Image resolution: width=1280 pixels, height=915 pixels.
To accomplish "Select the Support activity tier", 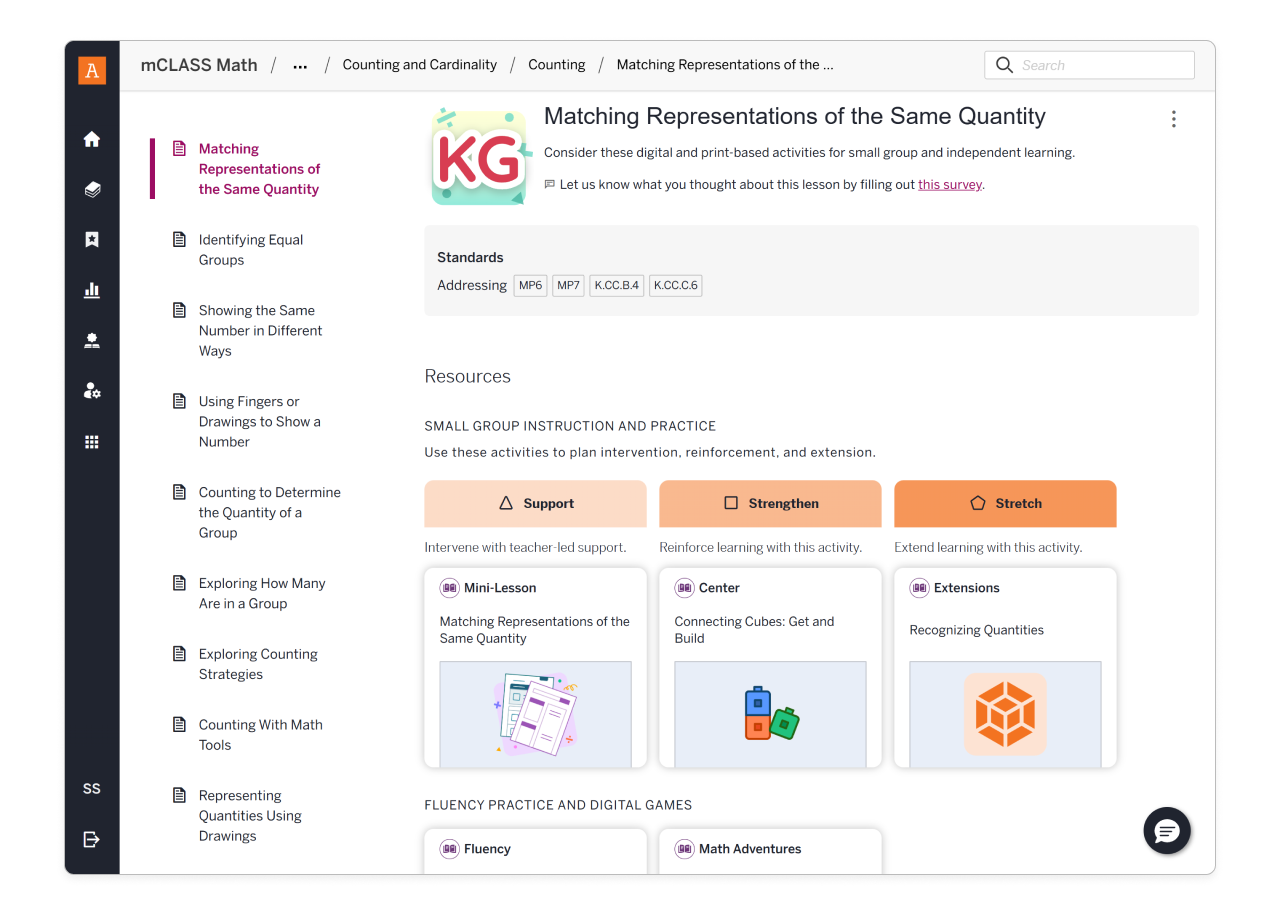I will tap(535, 503).
